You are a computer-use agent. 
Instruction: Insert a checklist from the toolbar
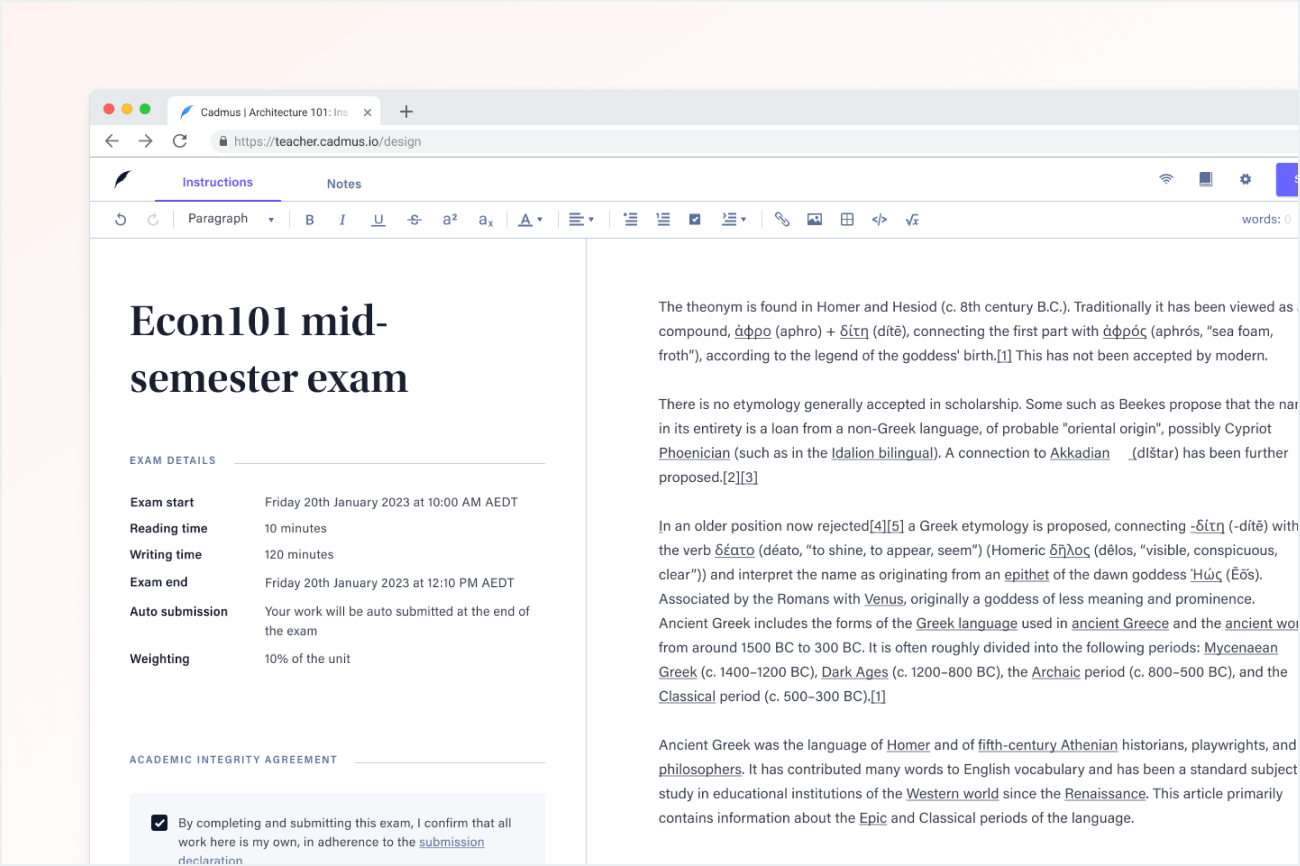[x=695, y=220]
